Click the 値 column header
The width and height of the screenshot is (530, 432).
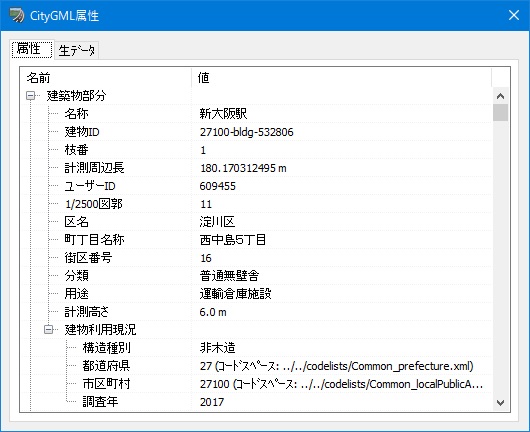(x=341, y=78)
